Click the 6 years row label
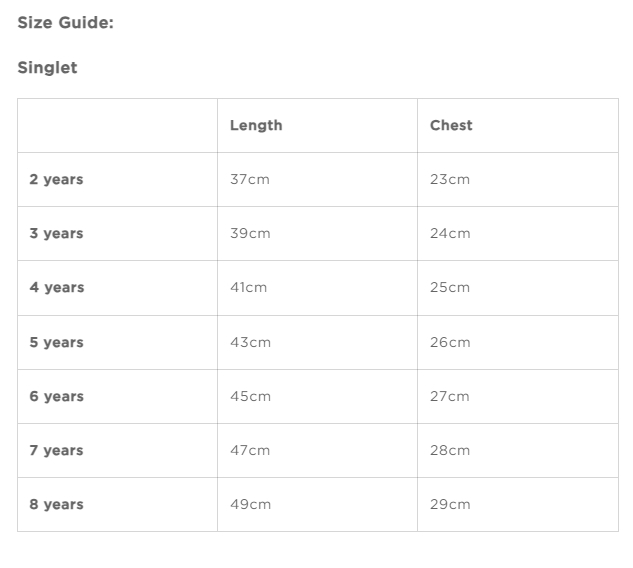 coord(56,396)
